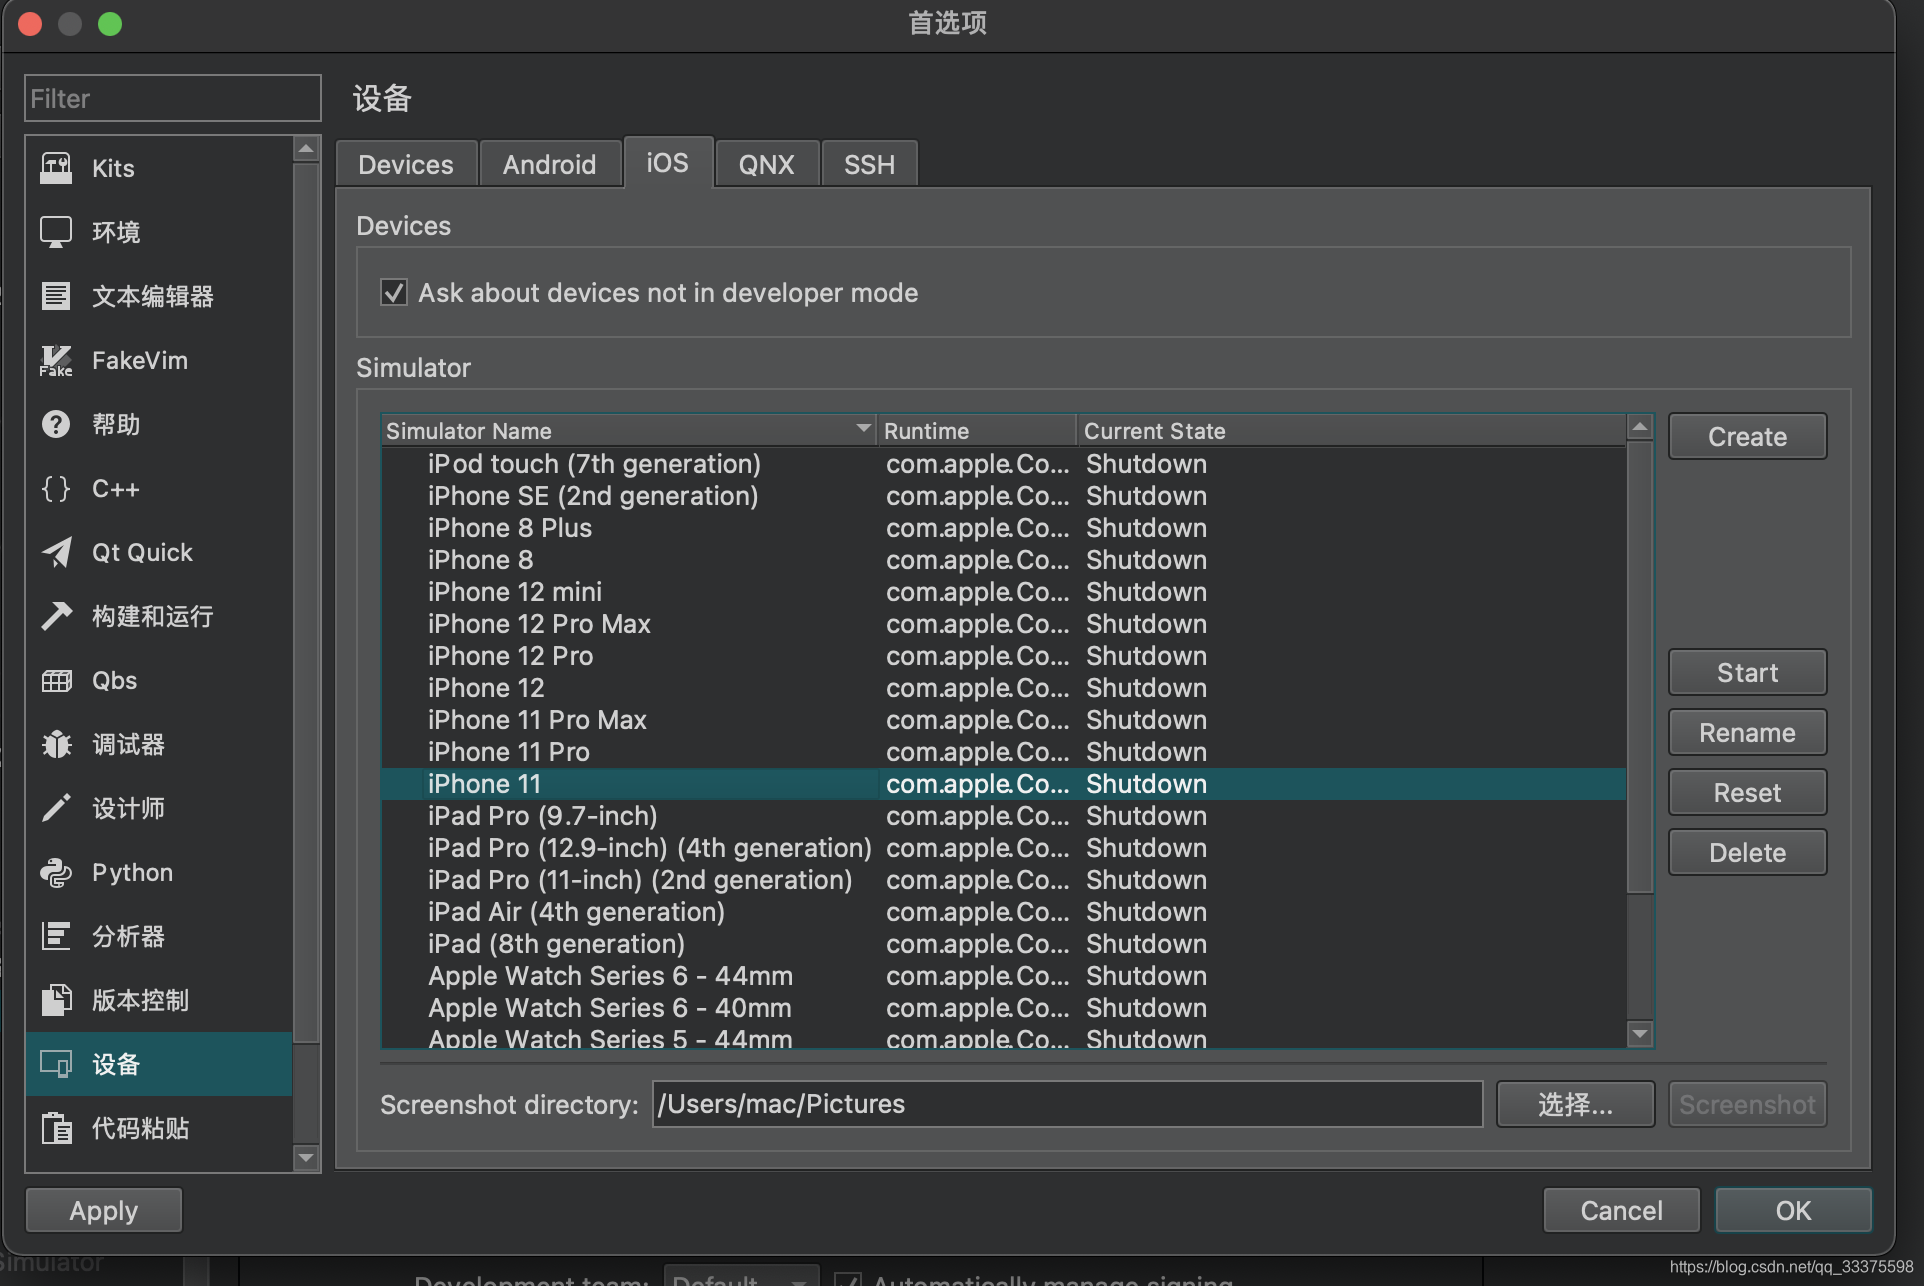The width and height of the screenshot is (1924, 1286).
Task: Click the 选择... browse button
Action: pyautogui.click(x=1575, y=1105)
